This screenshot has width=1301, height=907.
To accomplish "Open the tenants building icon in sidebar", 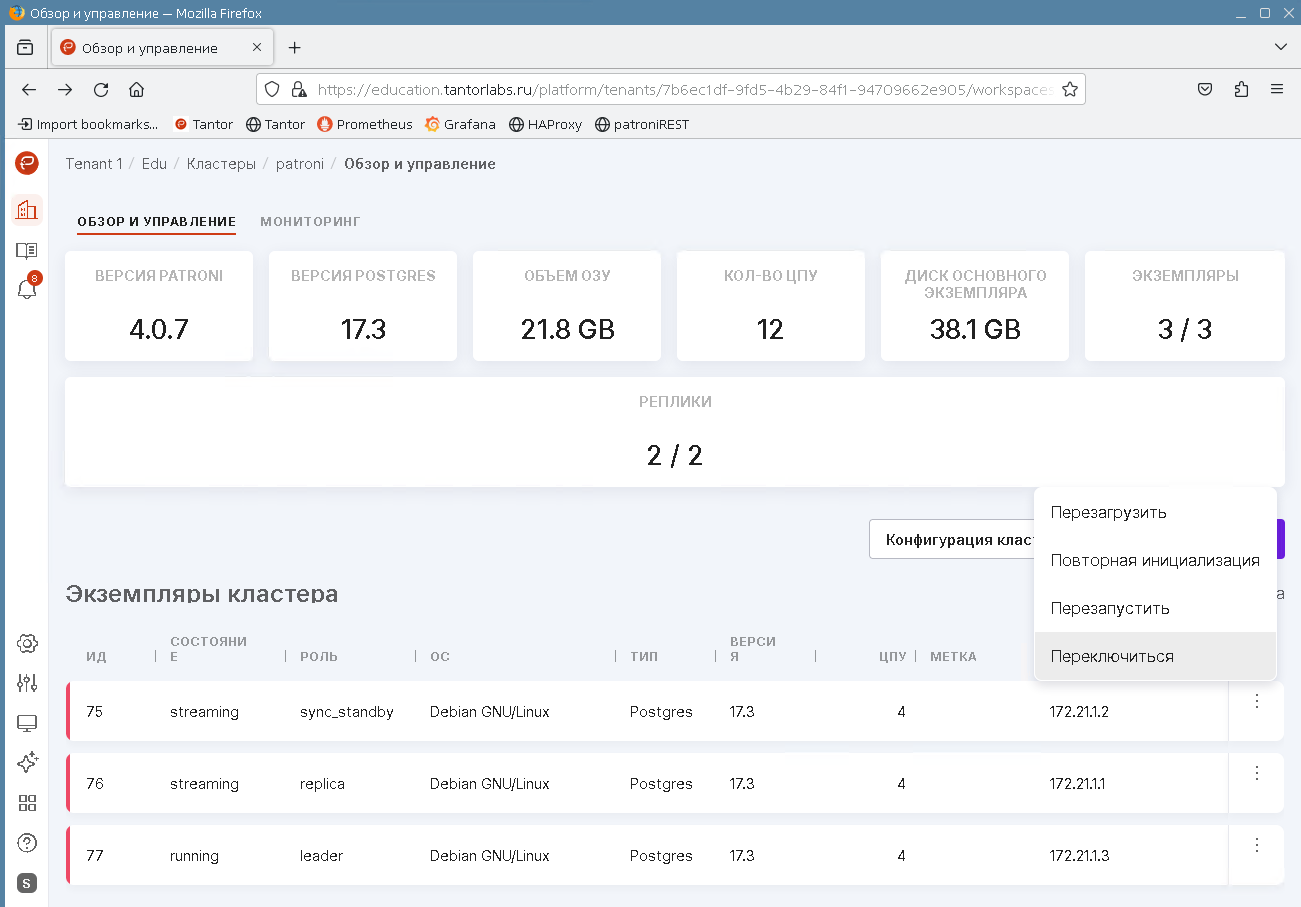I will (27, 210).
